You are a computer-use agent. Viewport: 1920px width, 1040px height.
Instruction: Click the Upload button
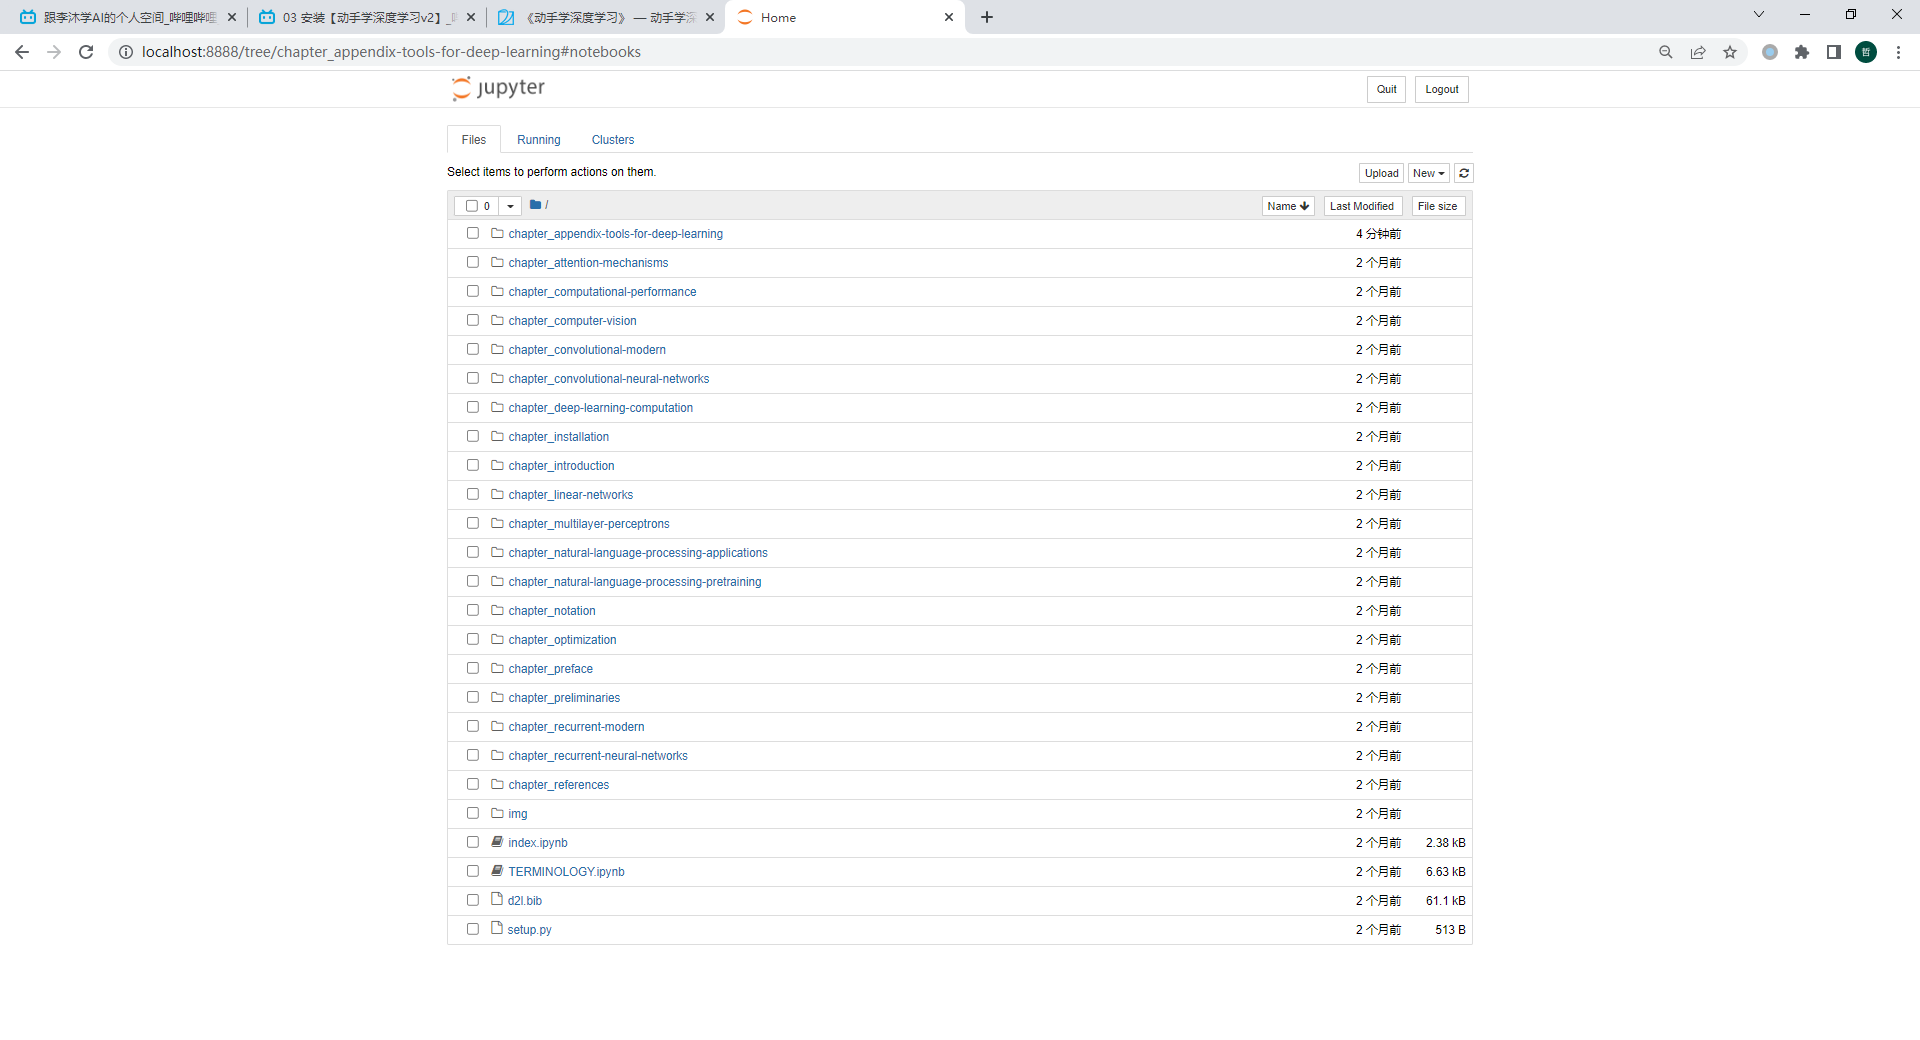pos(1381,173)
